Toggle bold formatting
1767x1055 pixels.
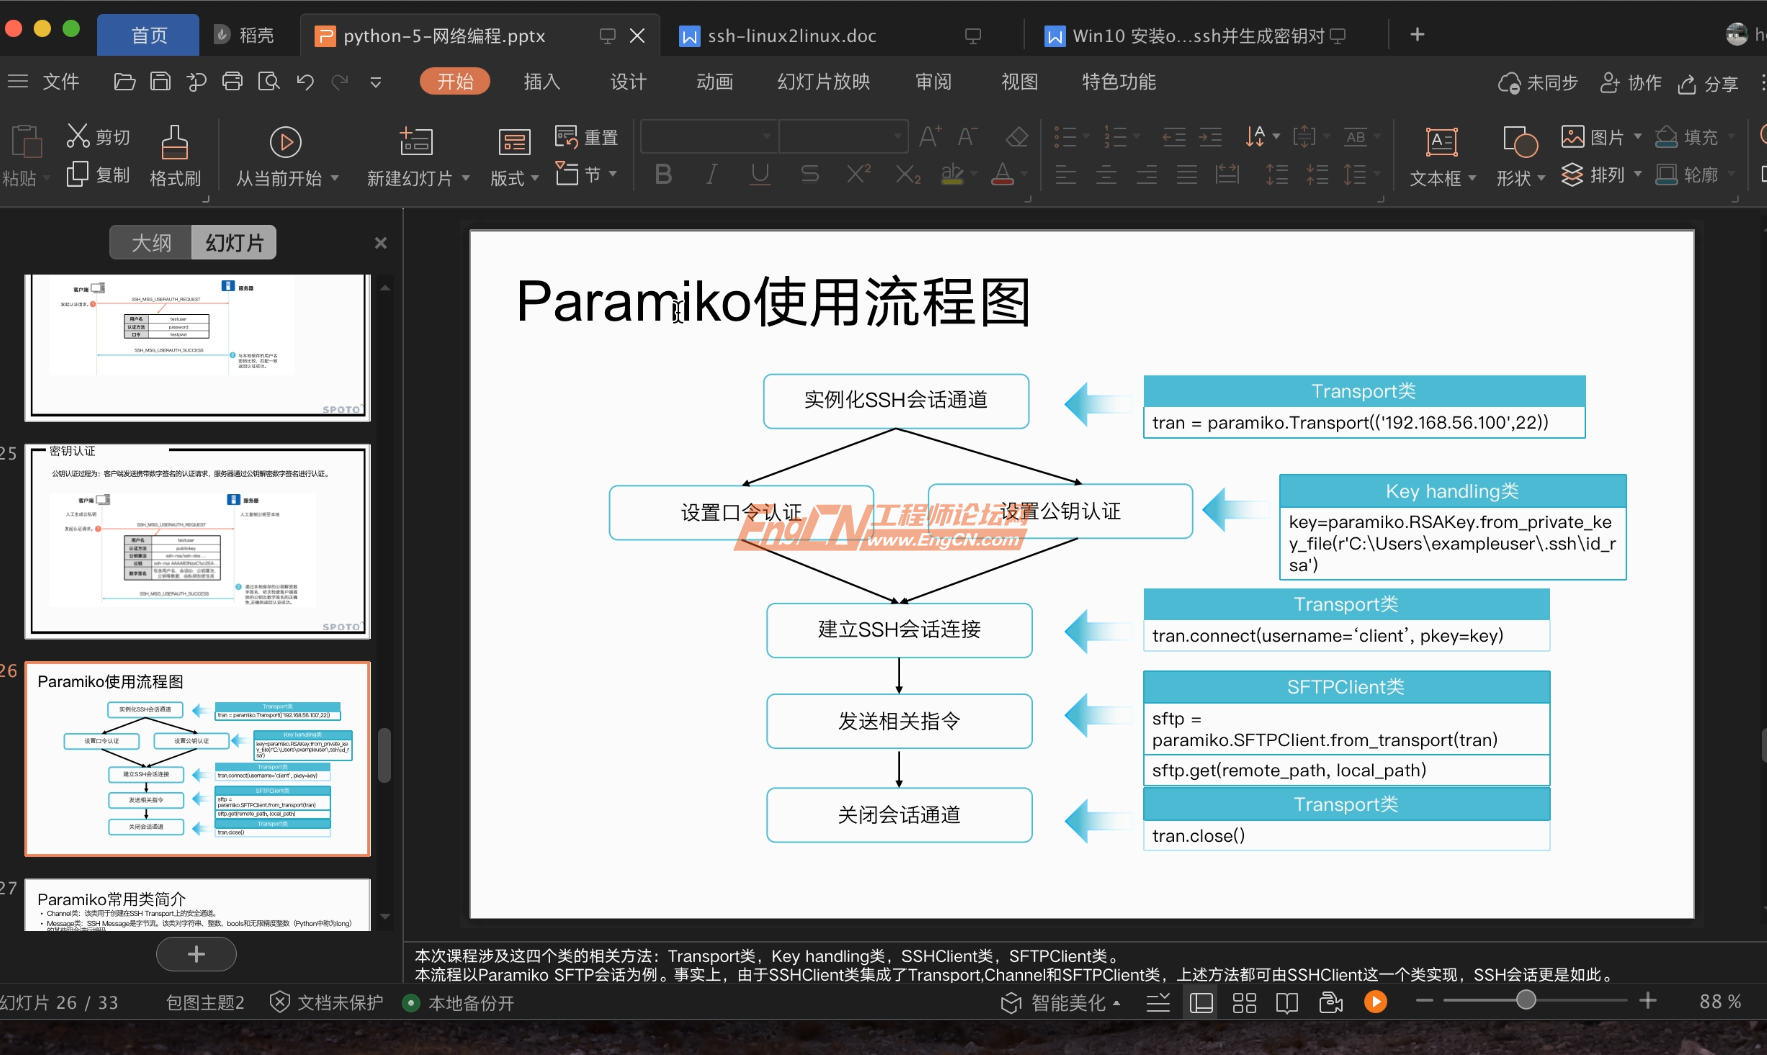pos(662,174)
